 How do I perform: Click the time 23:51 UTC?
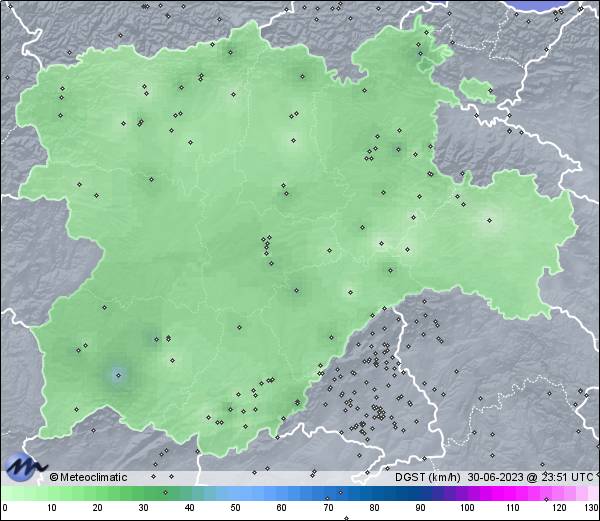click(565, 477)
